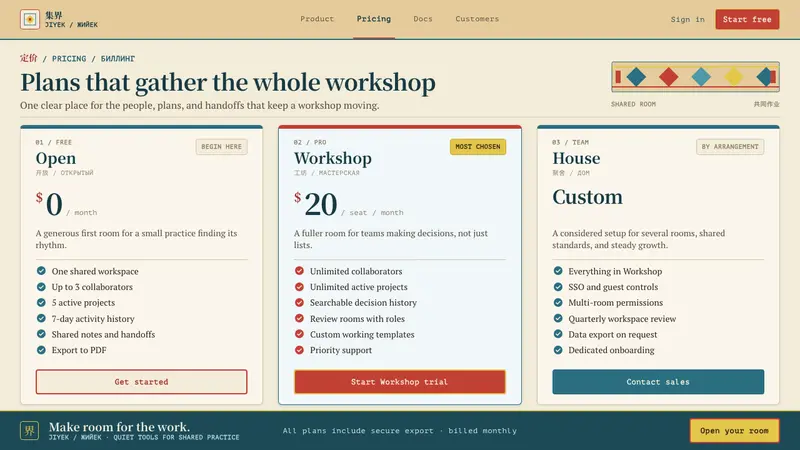800x450 pixels.
Task: Click red check icon beside Priority support
Action: (x=299, y=350)
